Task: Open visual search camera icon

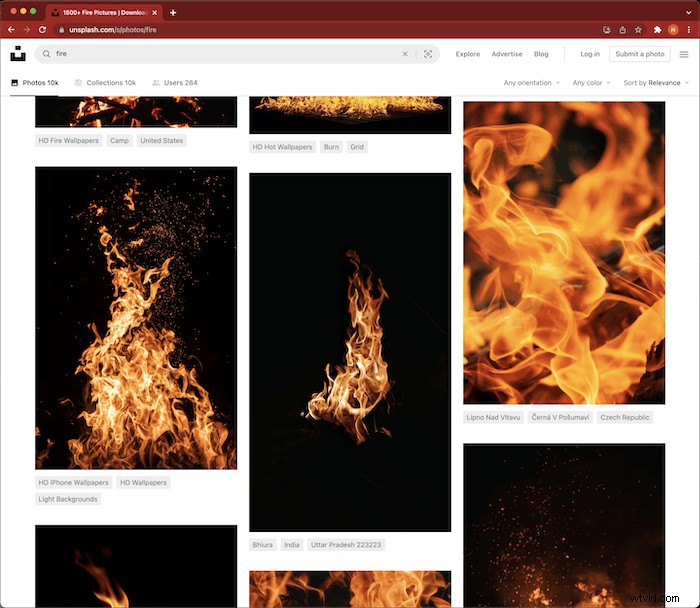Action: click(x=428, y=54)
